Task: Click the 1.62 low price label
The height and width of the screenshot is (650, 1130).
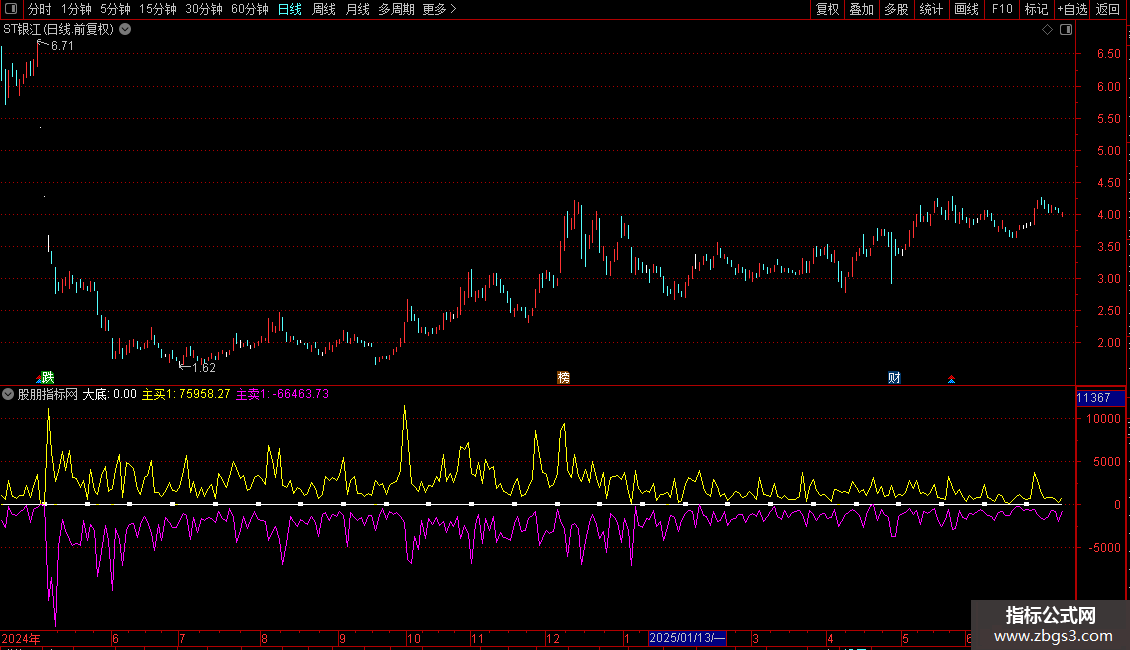Action: 204,368
